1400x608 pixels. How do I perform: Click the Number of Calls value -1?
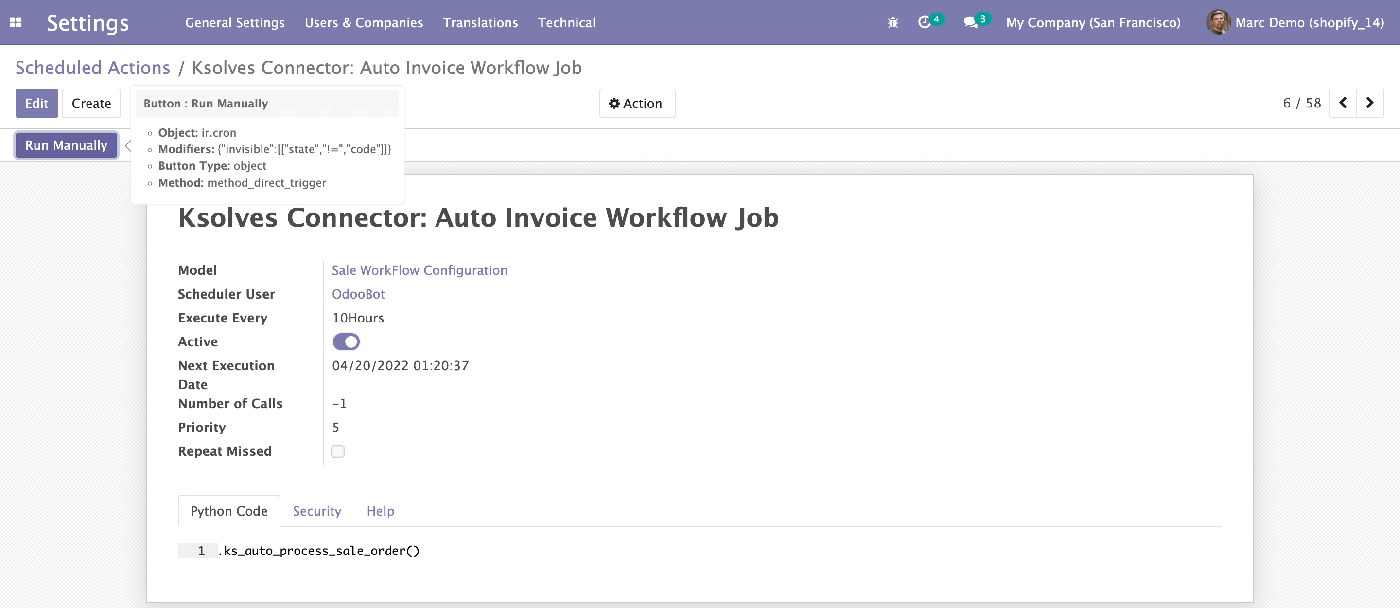[339, 404]
